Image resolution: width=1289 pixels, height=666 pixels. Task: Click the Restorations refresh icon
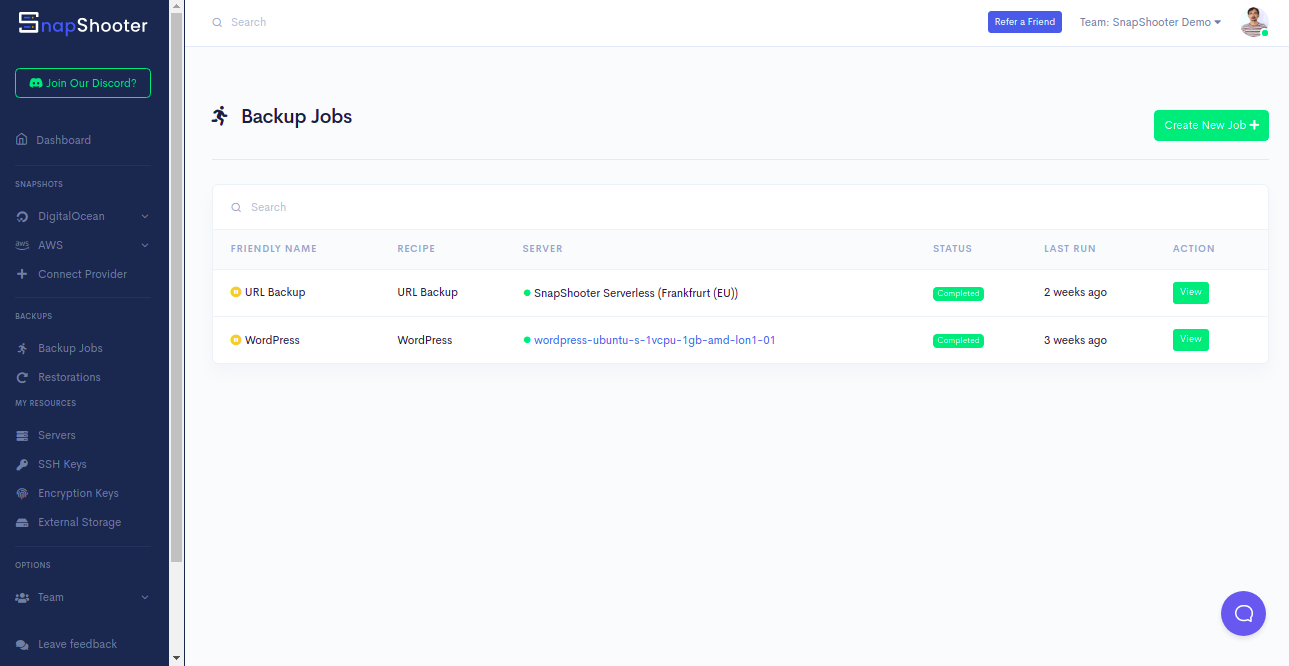coord(22,377)
